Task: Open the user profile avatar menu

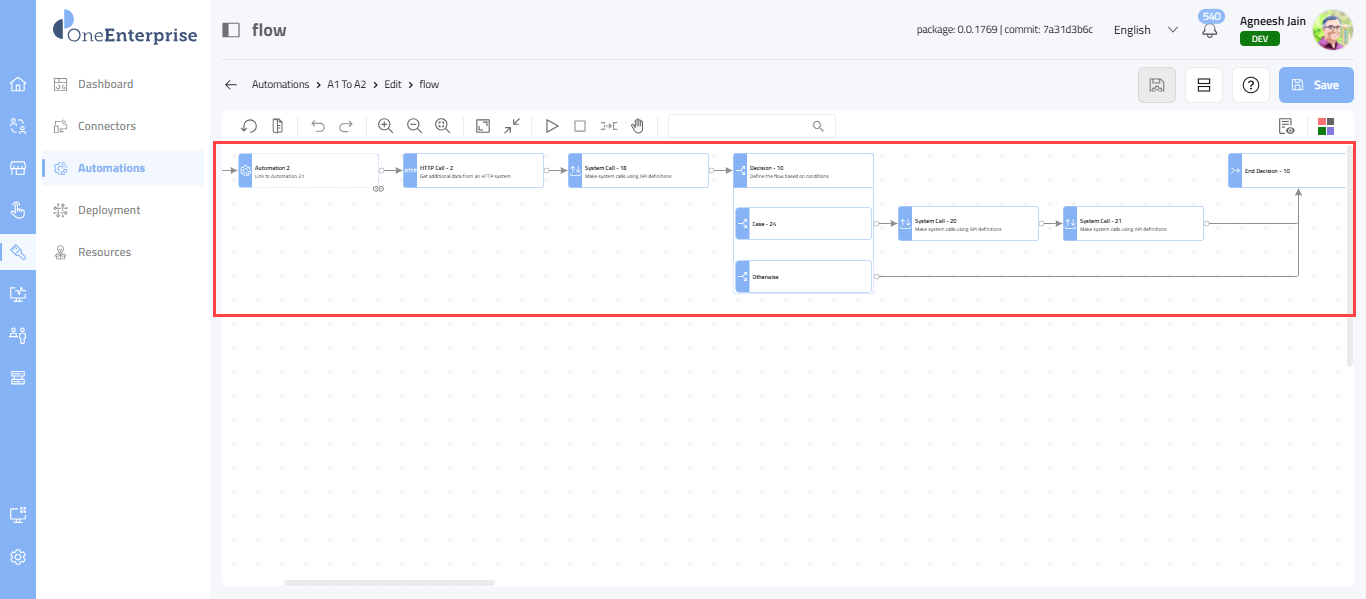Action: [1332, 30]
